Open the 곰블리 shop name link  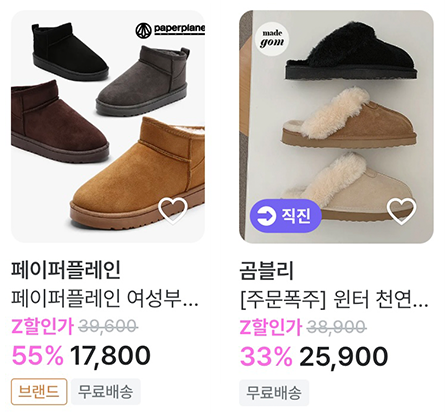pyautogui.click(x=267, y=270)
